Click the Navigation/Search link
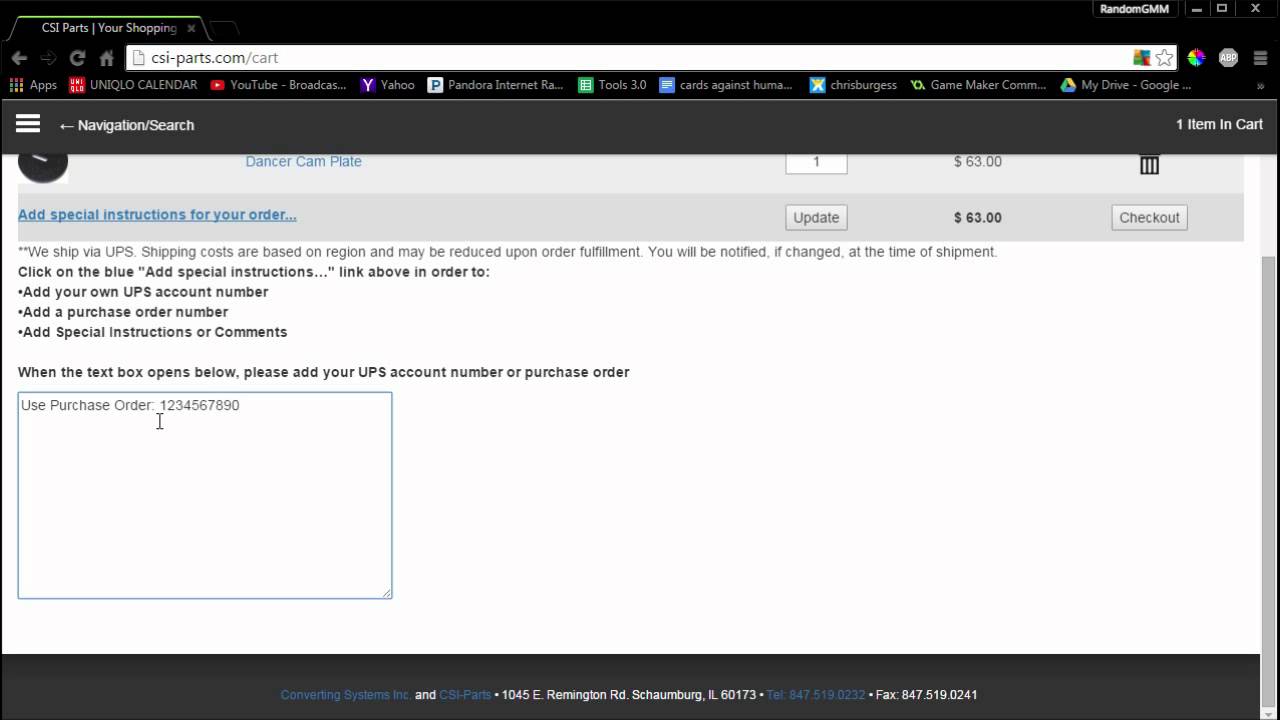Screen dimensions: 1280x720 [126, 125]
